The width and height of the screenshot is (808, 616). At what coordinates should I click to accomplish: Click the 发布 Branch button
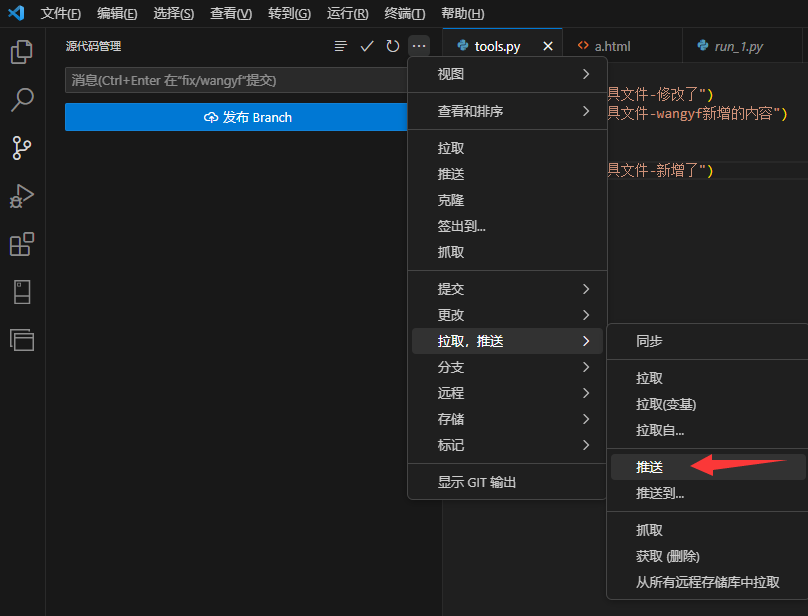pos(235,117)
